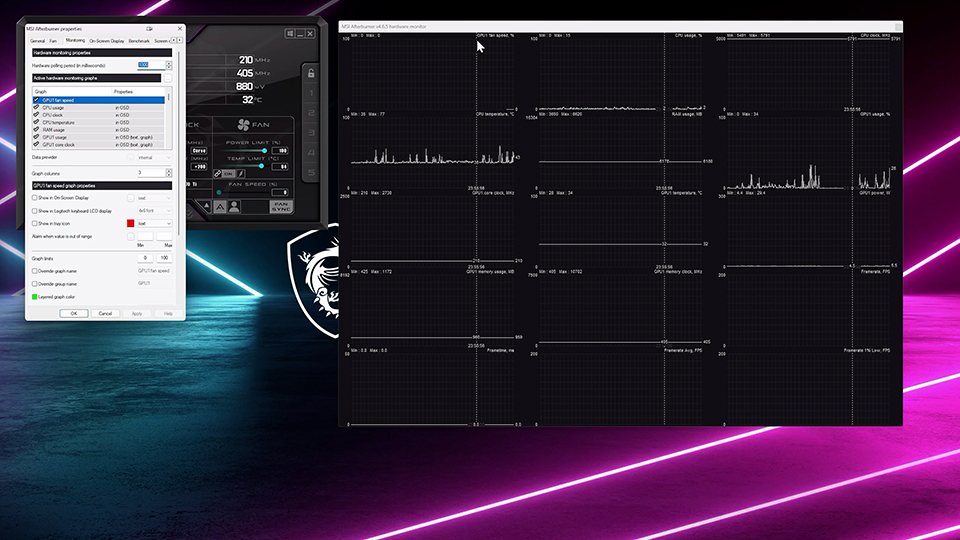
Task: Check Override graph name option
Action: pos(35,271)
